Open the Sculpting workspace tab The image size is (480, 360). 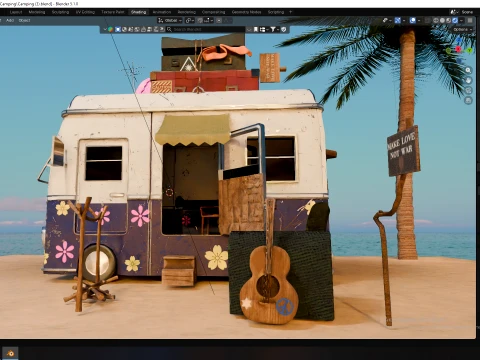[60, 12]
